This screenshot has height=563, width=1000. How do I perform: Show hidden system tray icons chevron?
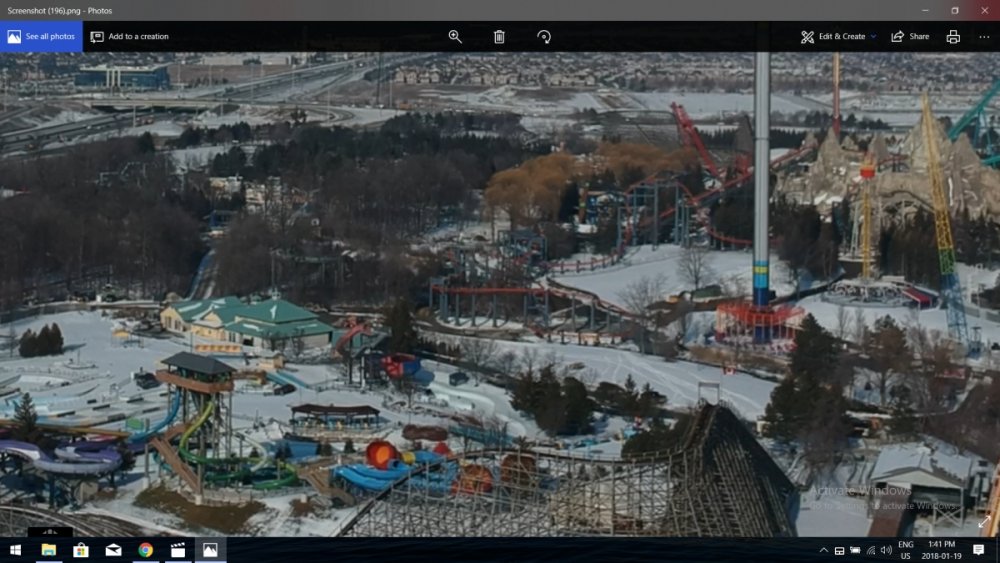click(824, 551)
